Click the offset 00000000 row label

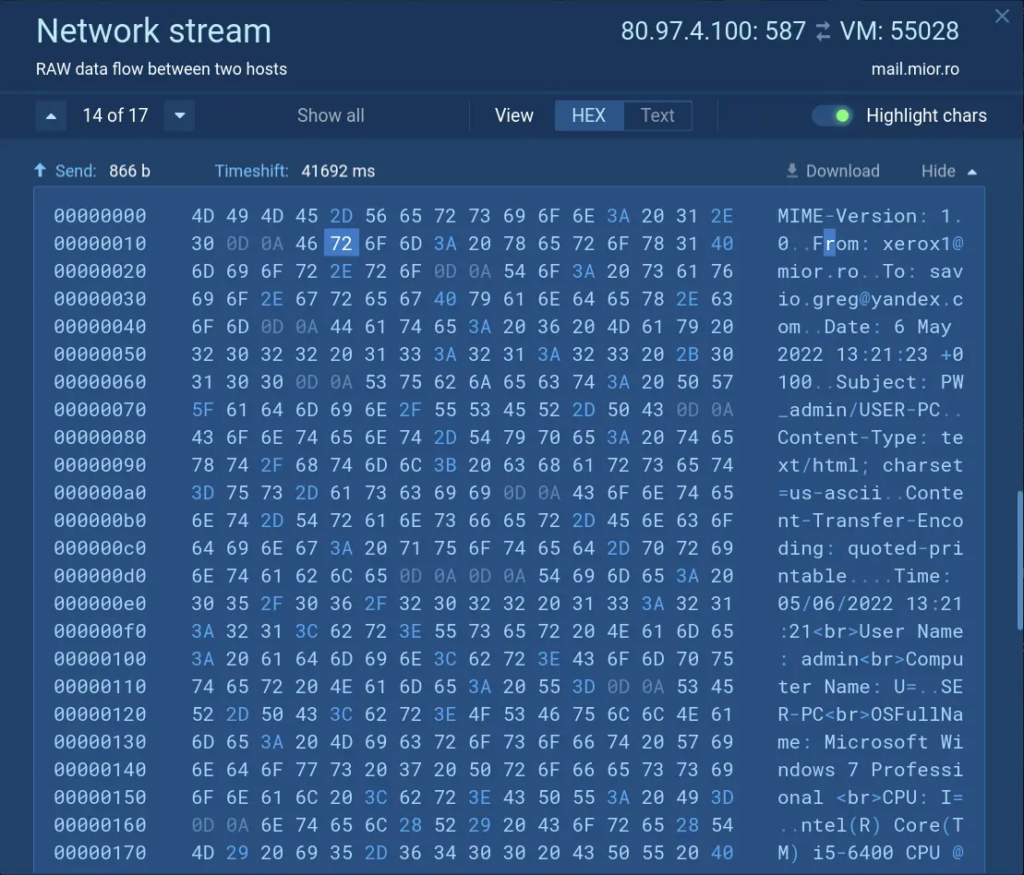pos(100,216)
